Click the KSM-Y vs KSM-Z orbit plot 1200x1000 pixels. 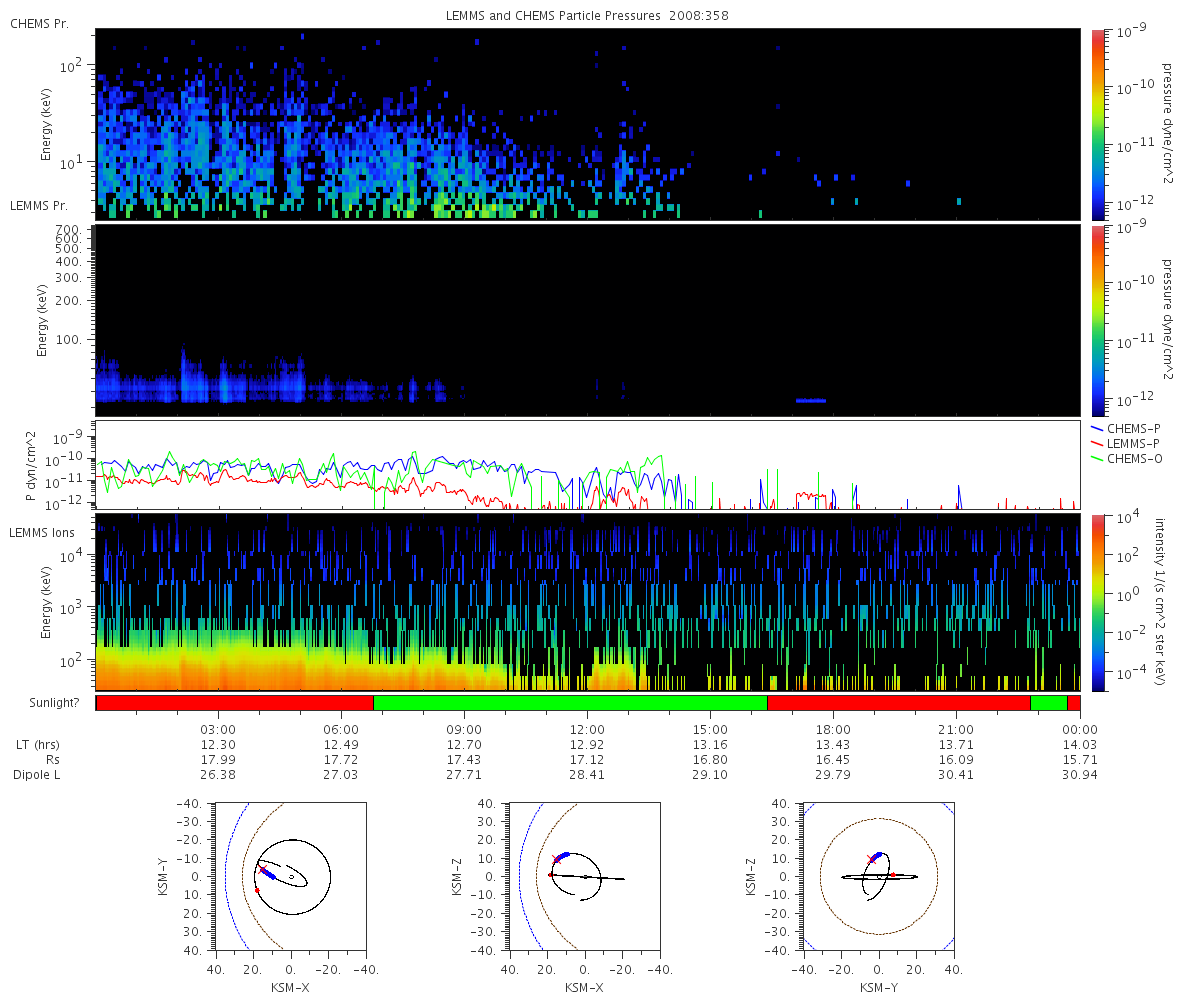coord(878,876)
